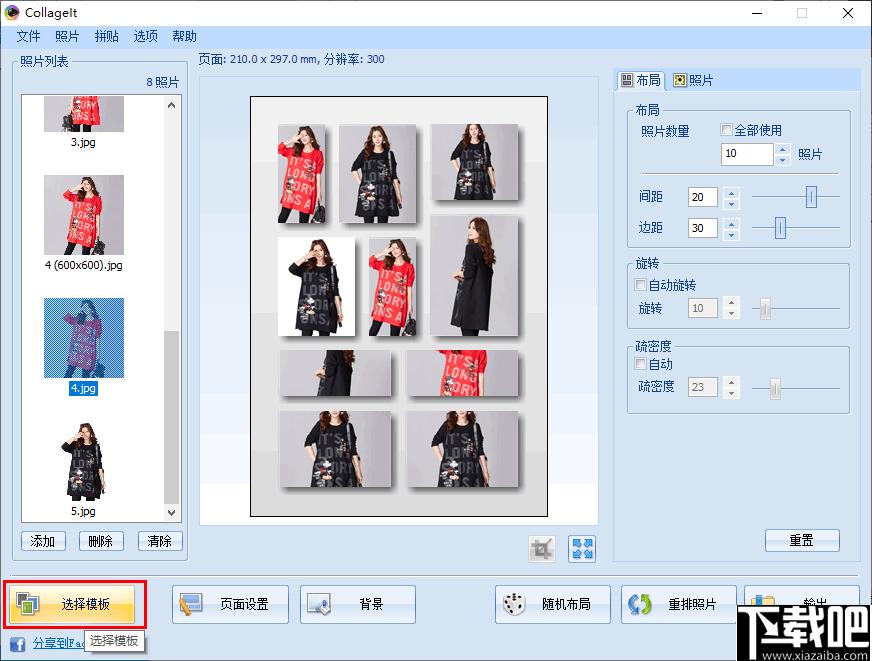The height and width of the screenshot is (661, 872).
Task: Click the photo count field showing 10
Action: pyautogui.click(x=747, y=154)
